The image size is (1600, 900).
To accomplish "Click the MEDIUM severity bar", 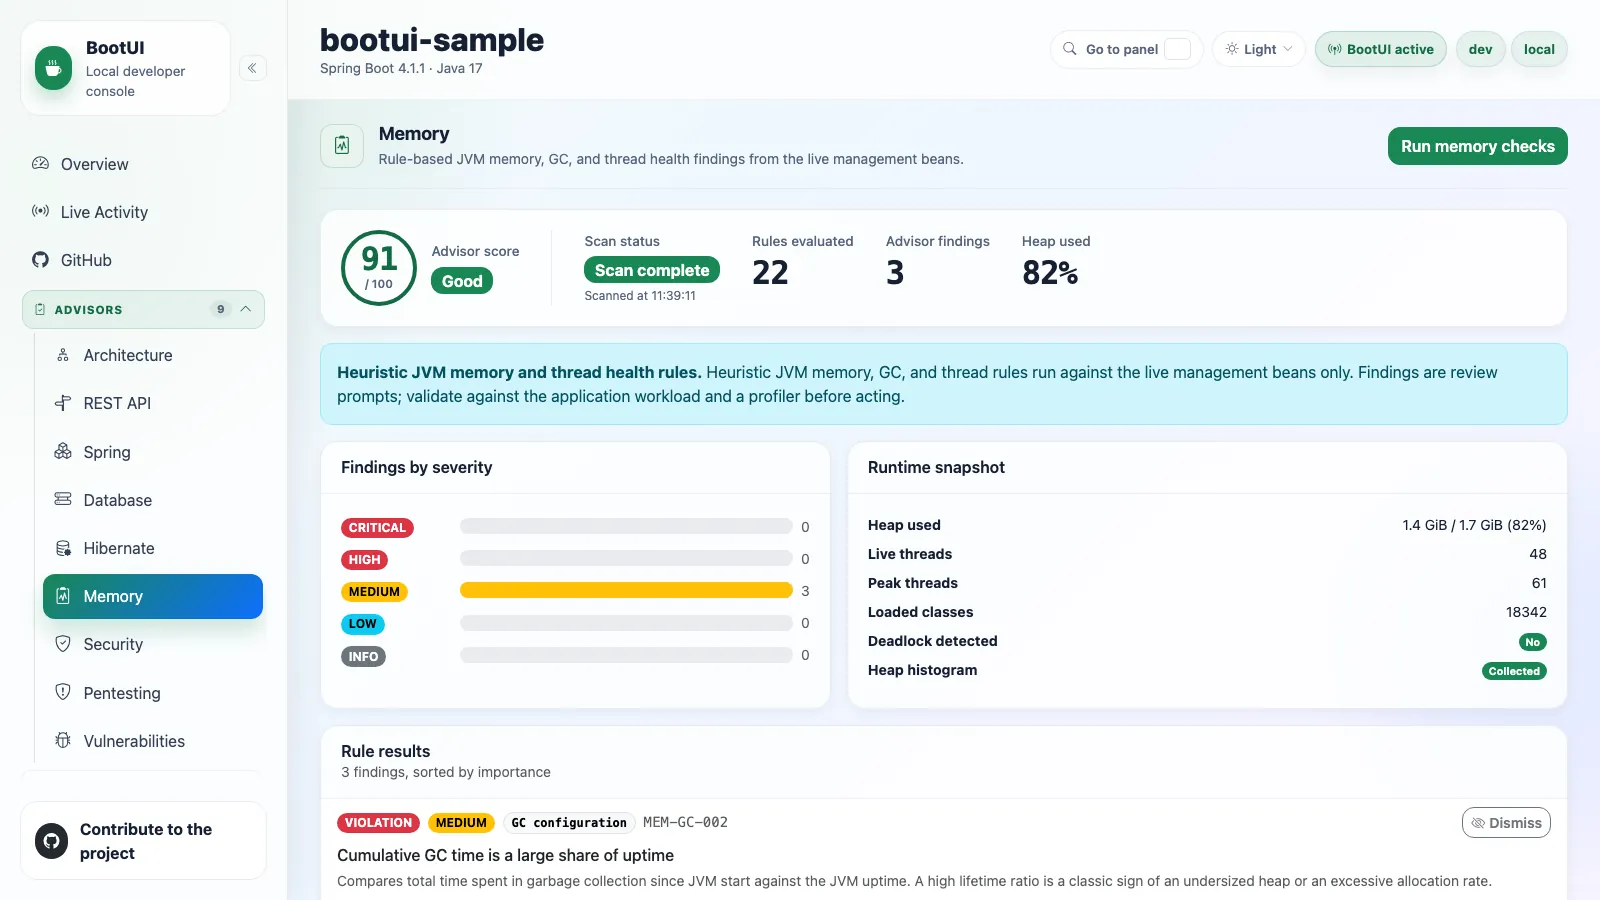I will 626,591.
